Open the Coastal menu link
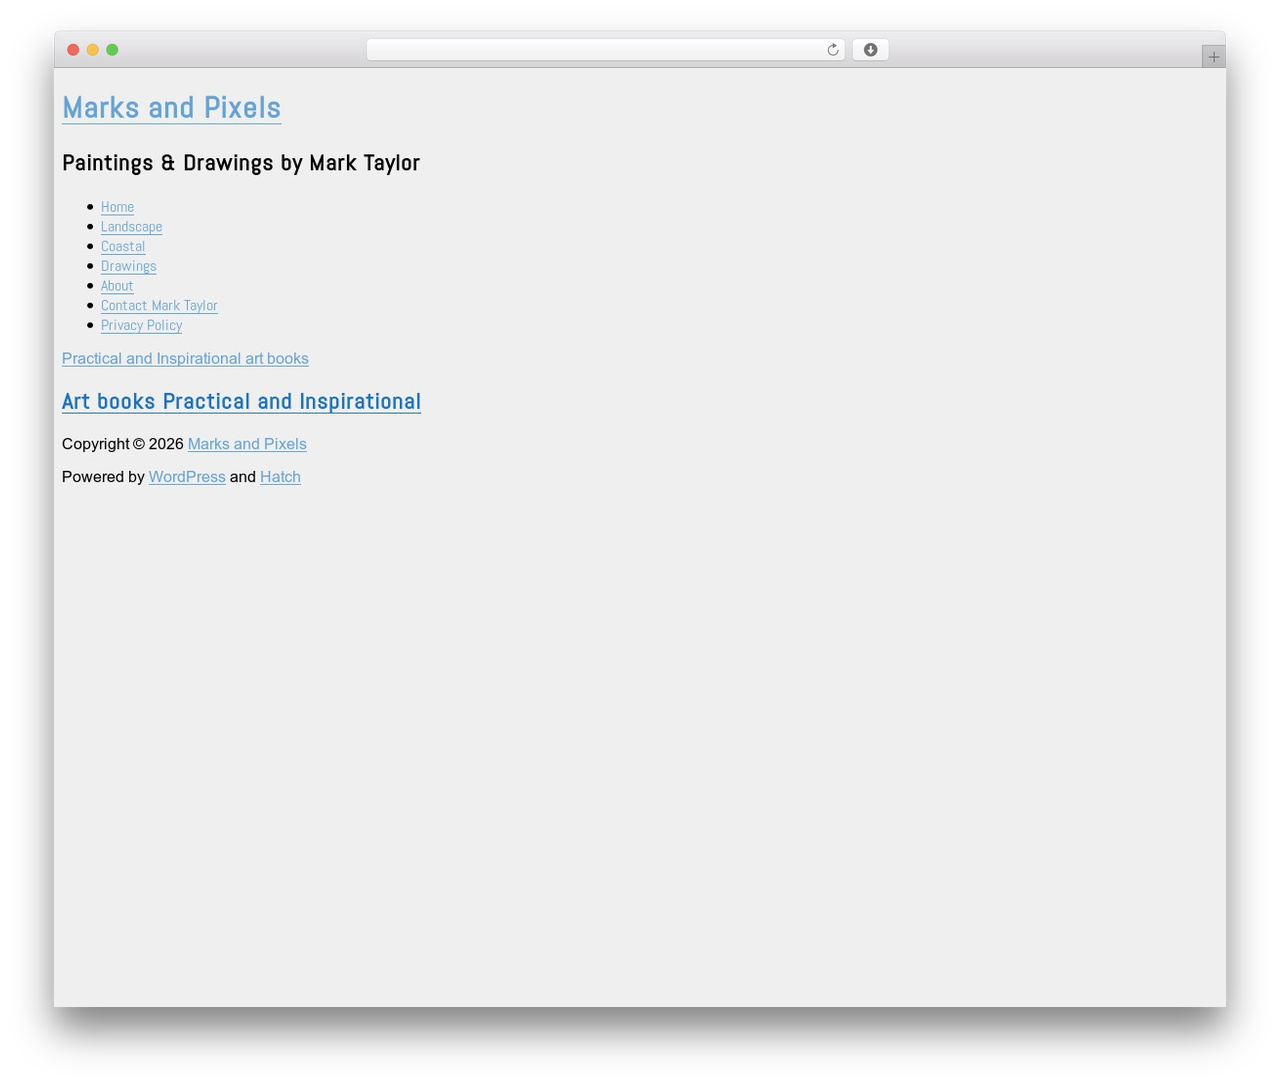Viewport: 1280px width, 1084px height. [123, 246]
